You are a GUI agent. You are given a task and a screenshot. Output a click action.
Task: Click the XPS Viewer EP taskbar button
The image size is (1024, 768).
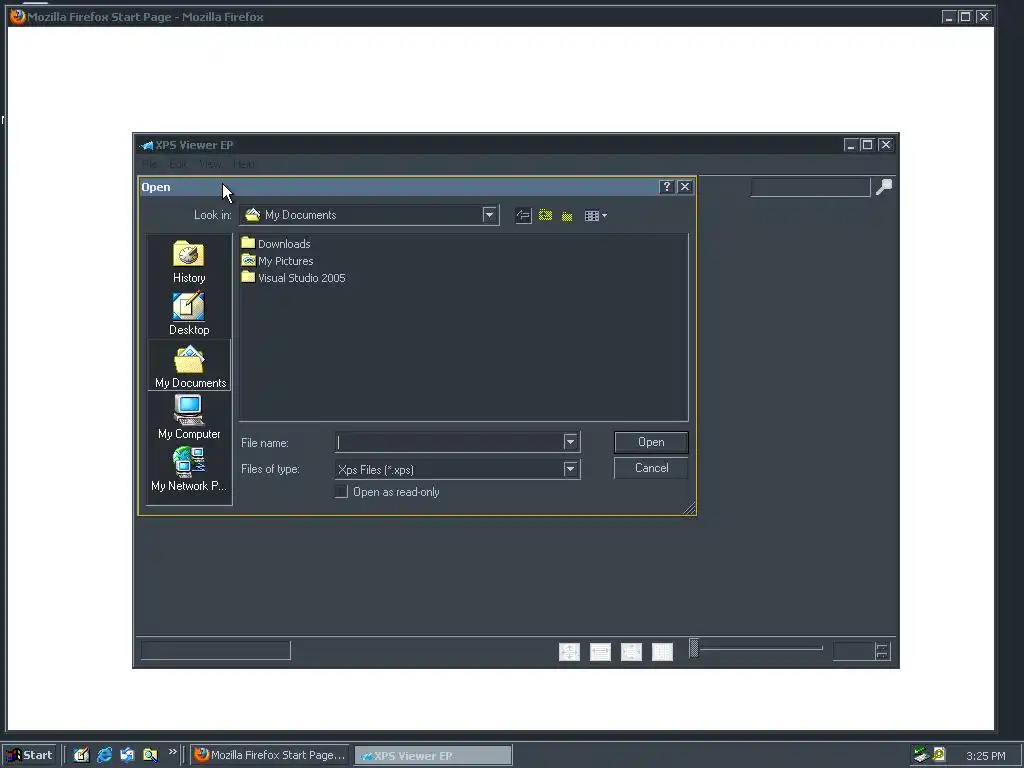433,756
